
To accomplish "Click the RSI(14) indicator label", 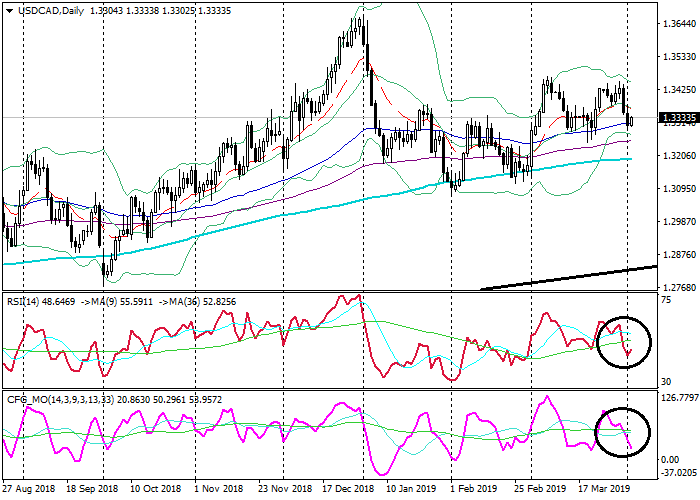I will pos(25,299).
